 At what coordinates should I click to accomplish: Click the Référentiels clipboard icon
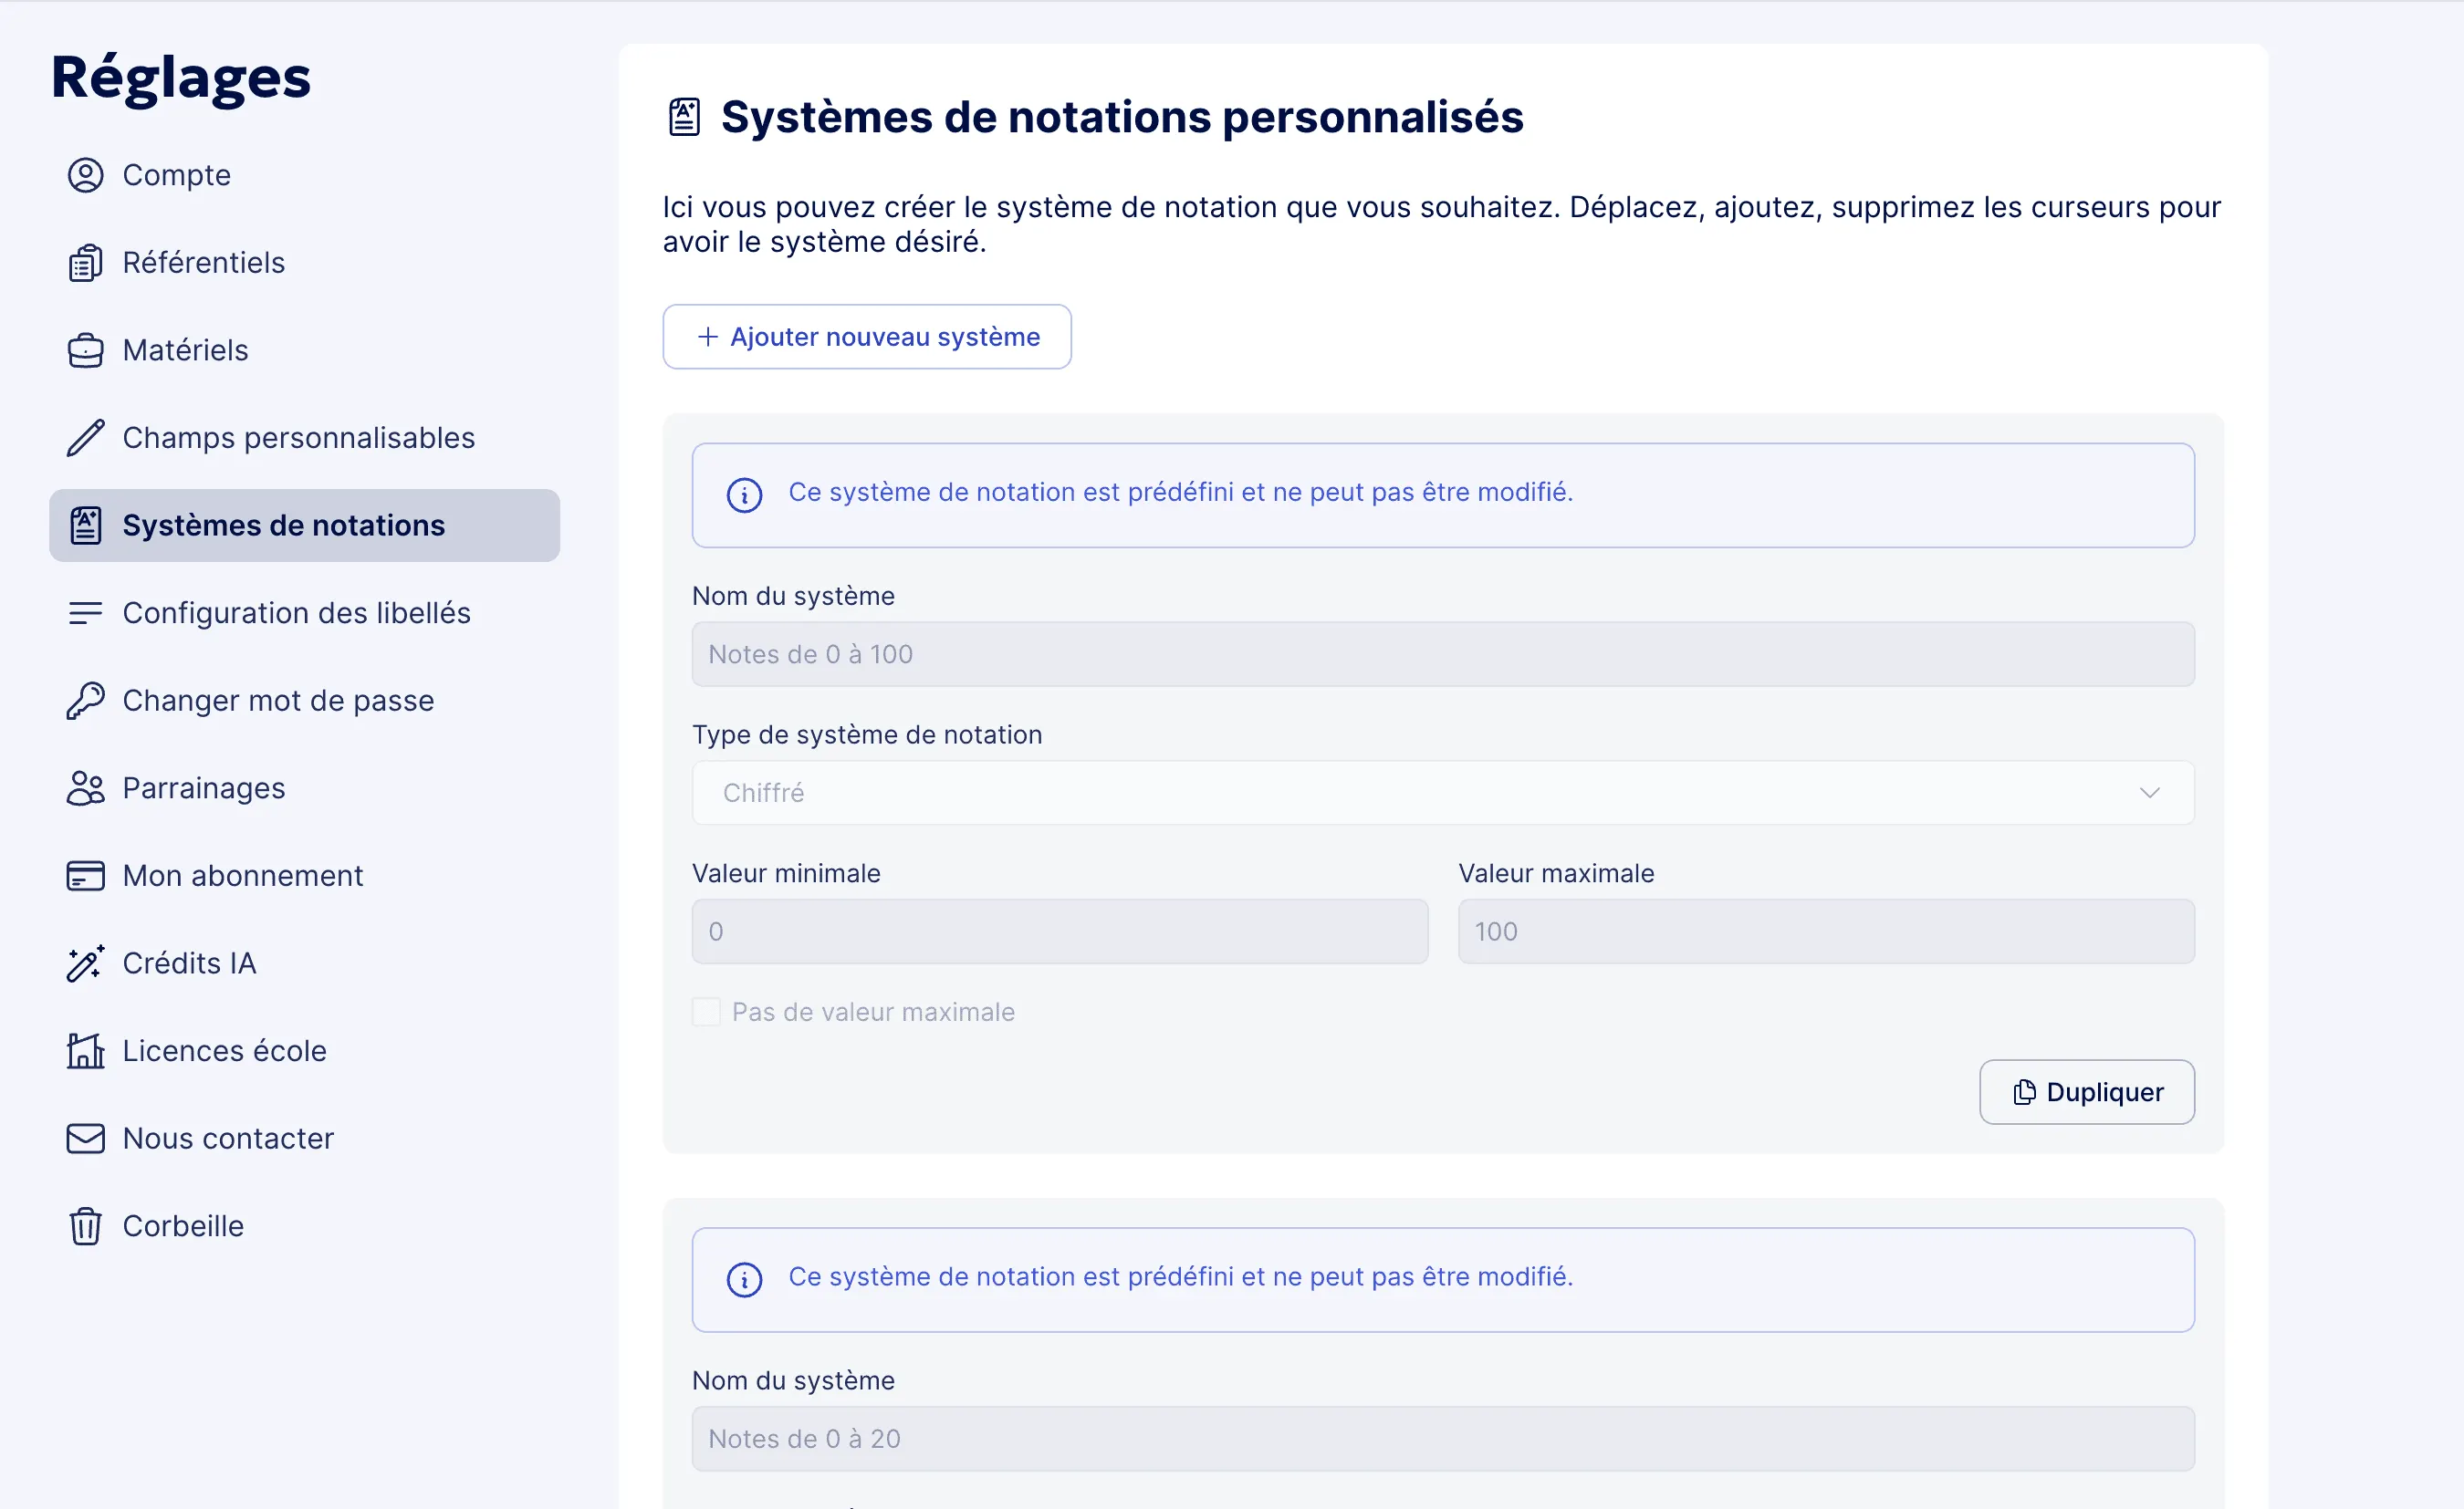point(85,263)
